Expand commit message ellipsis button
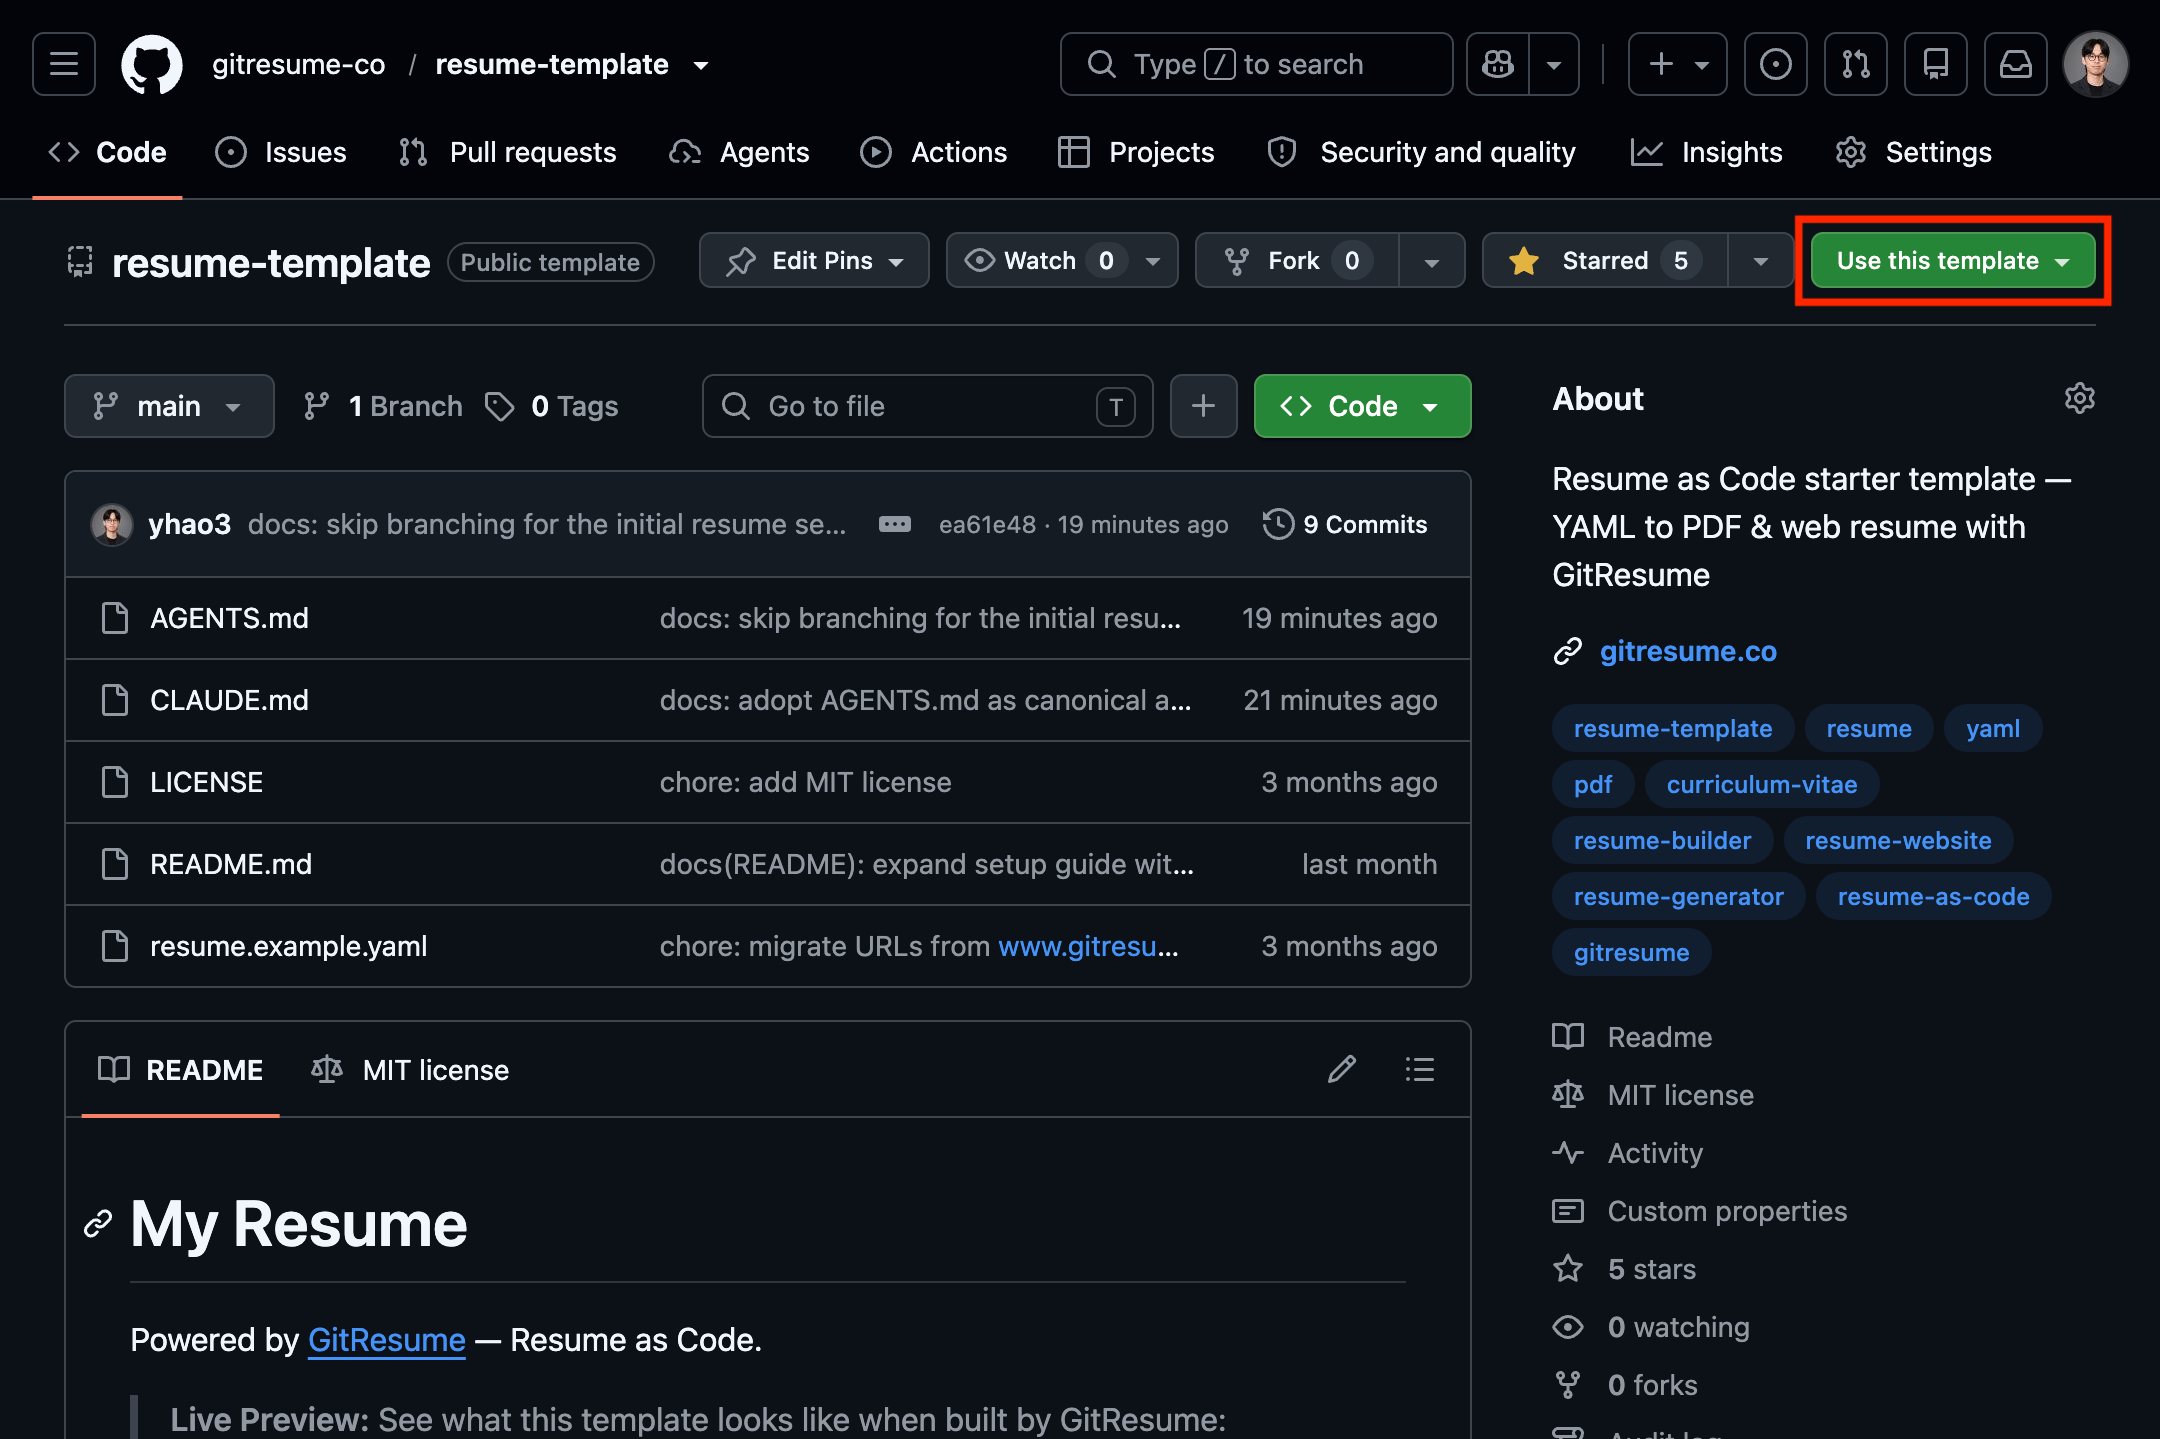This screenshot has width=2160, height=1439. point(894,524)
